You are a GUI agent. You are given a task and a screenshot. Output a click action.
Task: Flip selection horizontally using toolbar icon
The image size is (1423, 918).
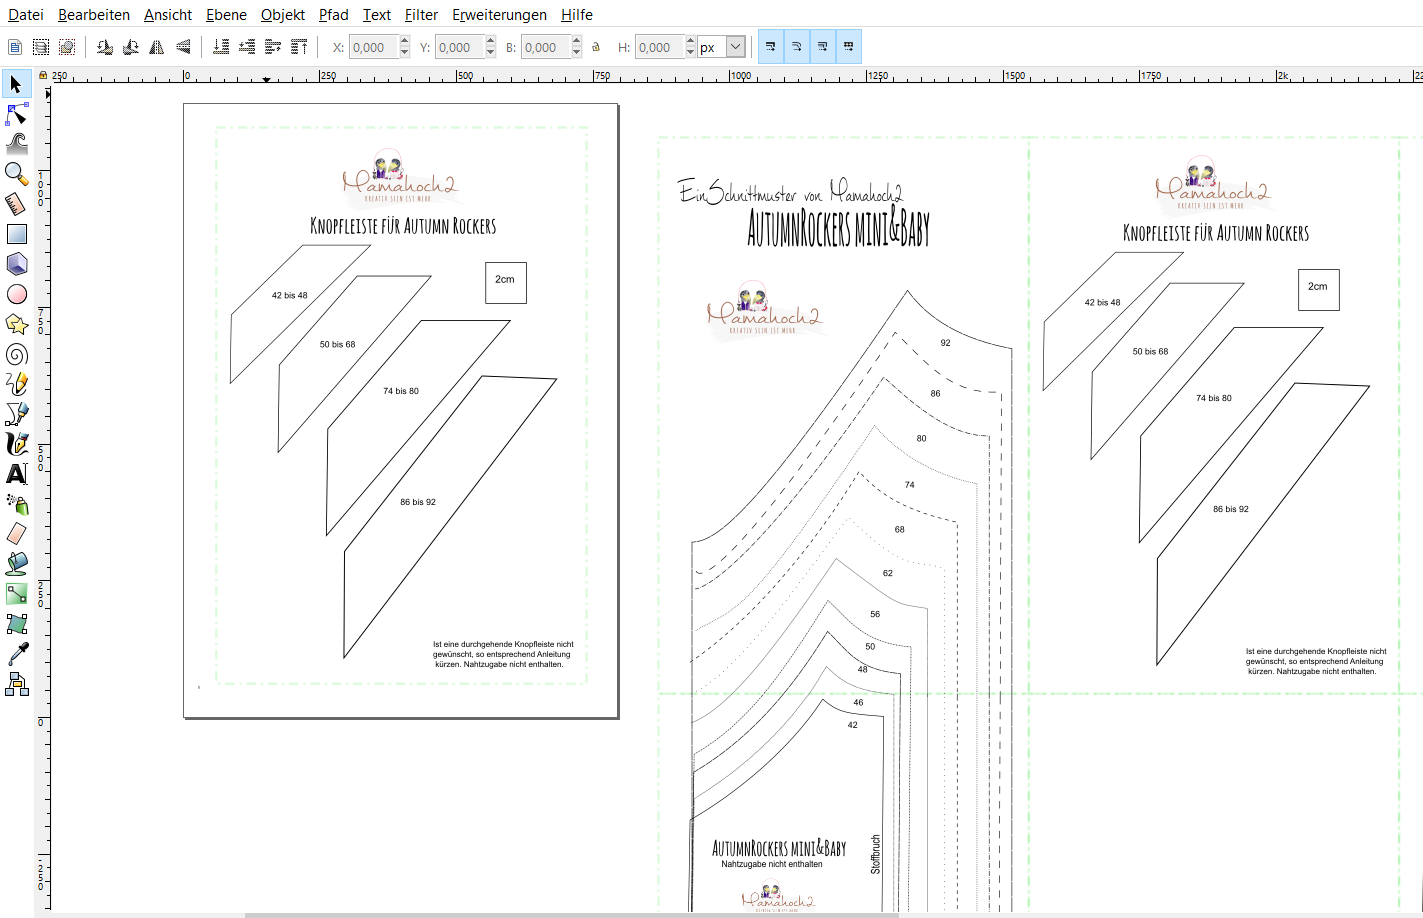(x=157, y=47)
